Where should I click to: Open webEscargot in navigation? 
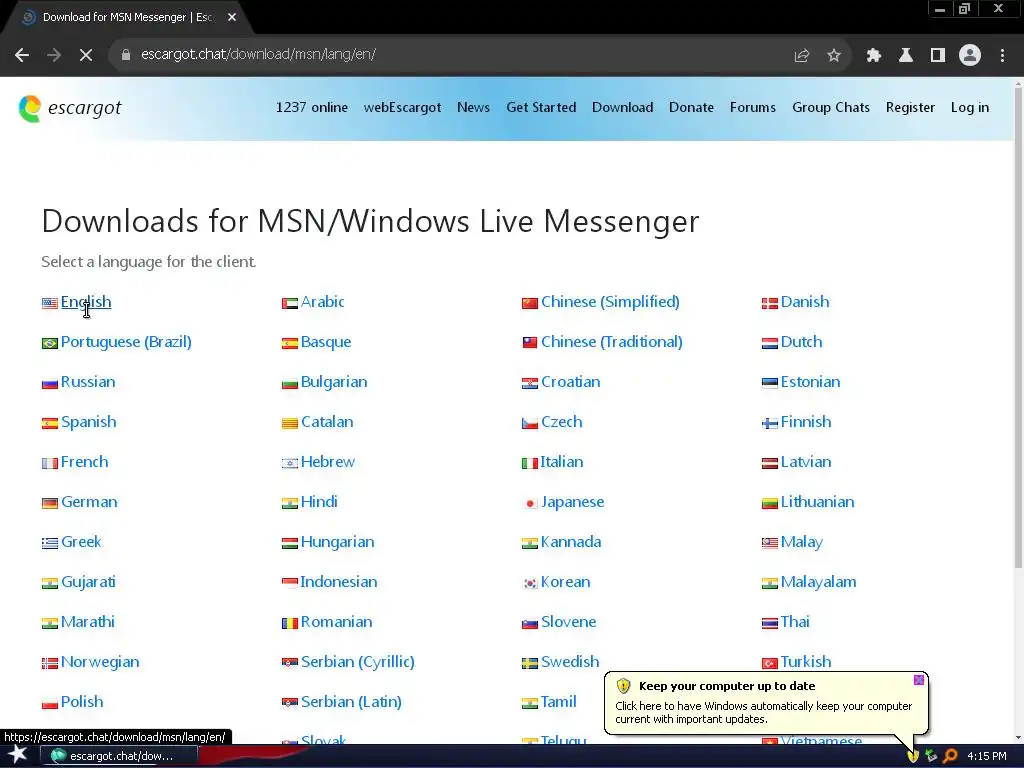402,107
